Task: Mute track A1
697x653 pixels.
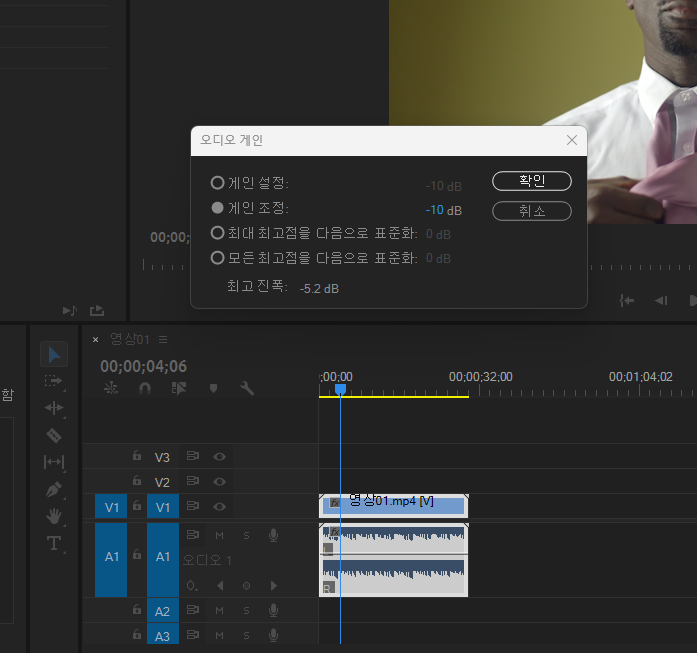Action: click(x=220, y=536)
